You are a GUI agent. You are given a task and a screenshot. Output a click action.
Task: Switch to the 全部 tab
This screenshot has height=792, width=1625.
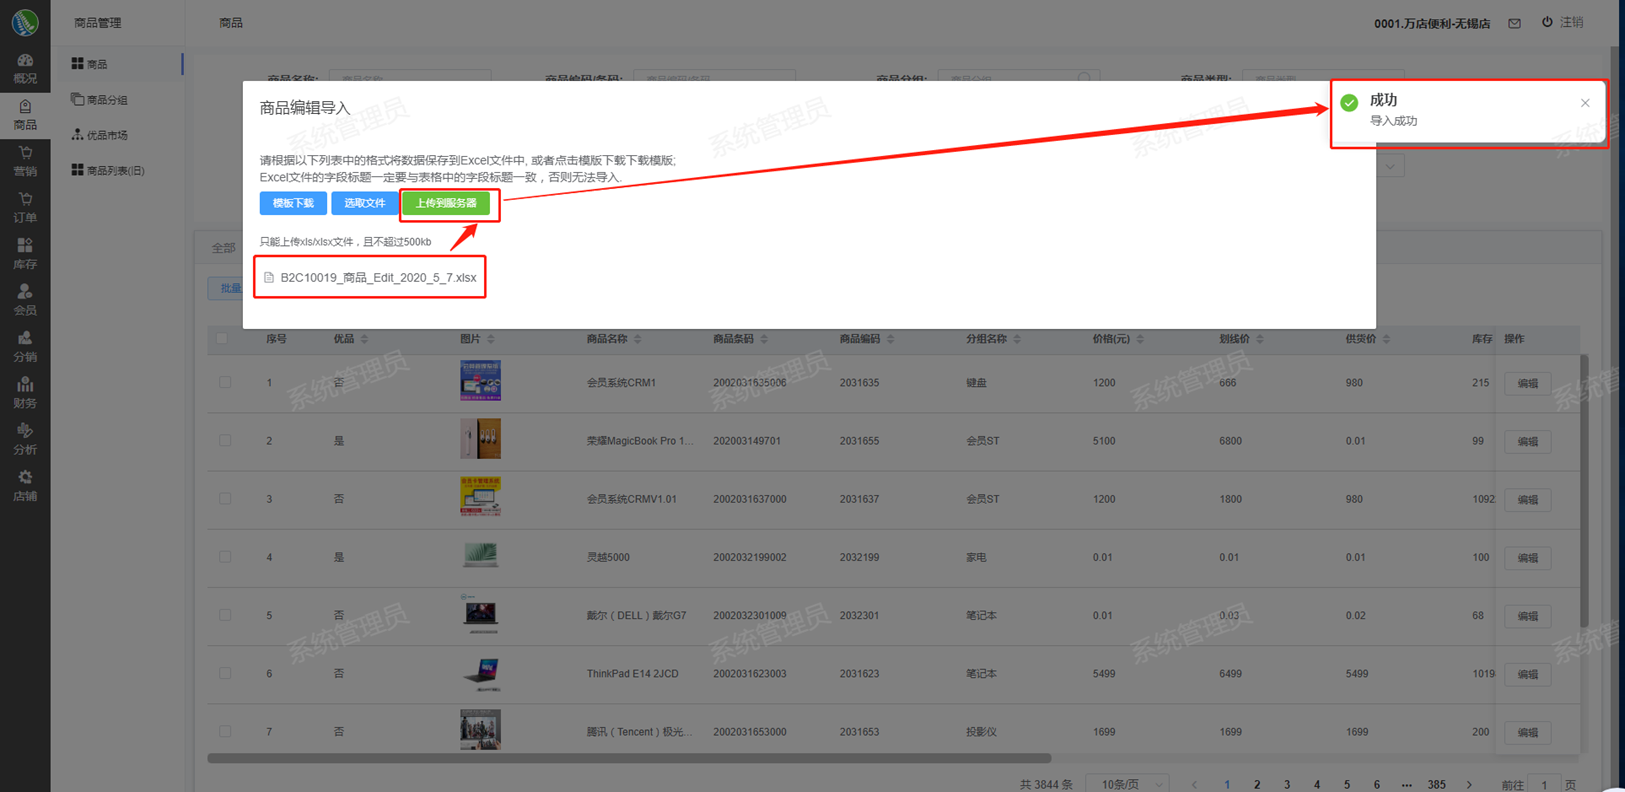click(x=223, y=248)
